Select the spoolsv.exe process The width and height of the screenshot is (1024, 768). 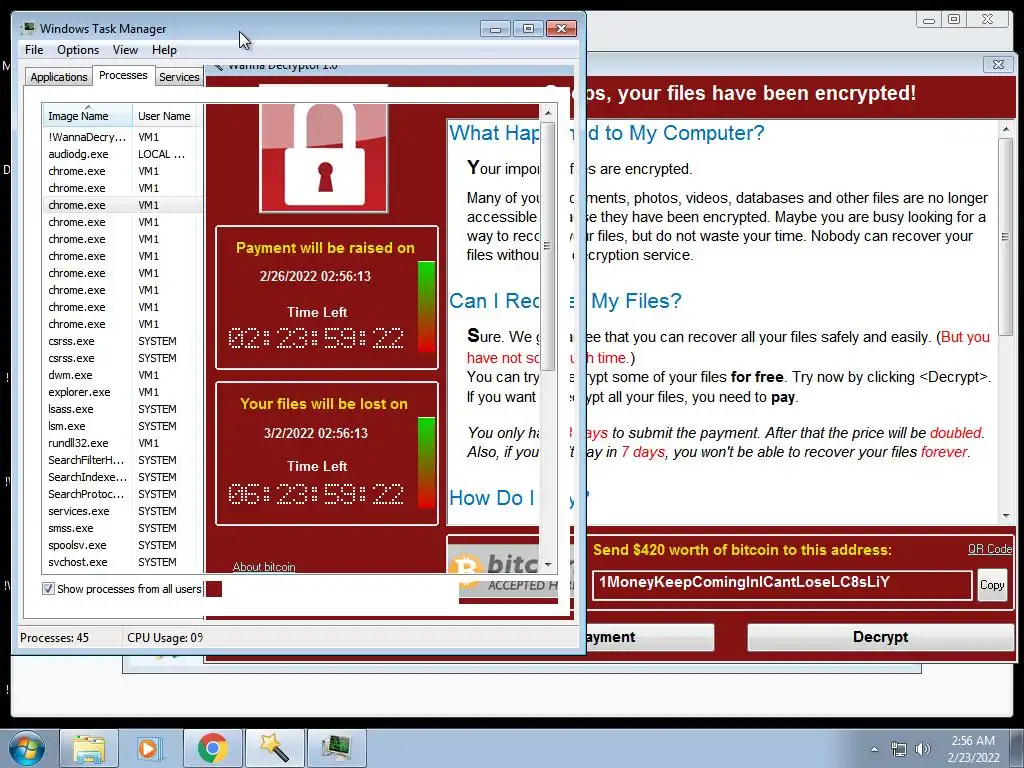[123, 545]
